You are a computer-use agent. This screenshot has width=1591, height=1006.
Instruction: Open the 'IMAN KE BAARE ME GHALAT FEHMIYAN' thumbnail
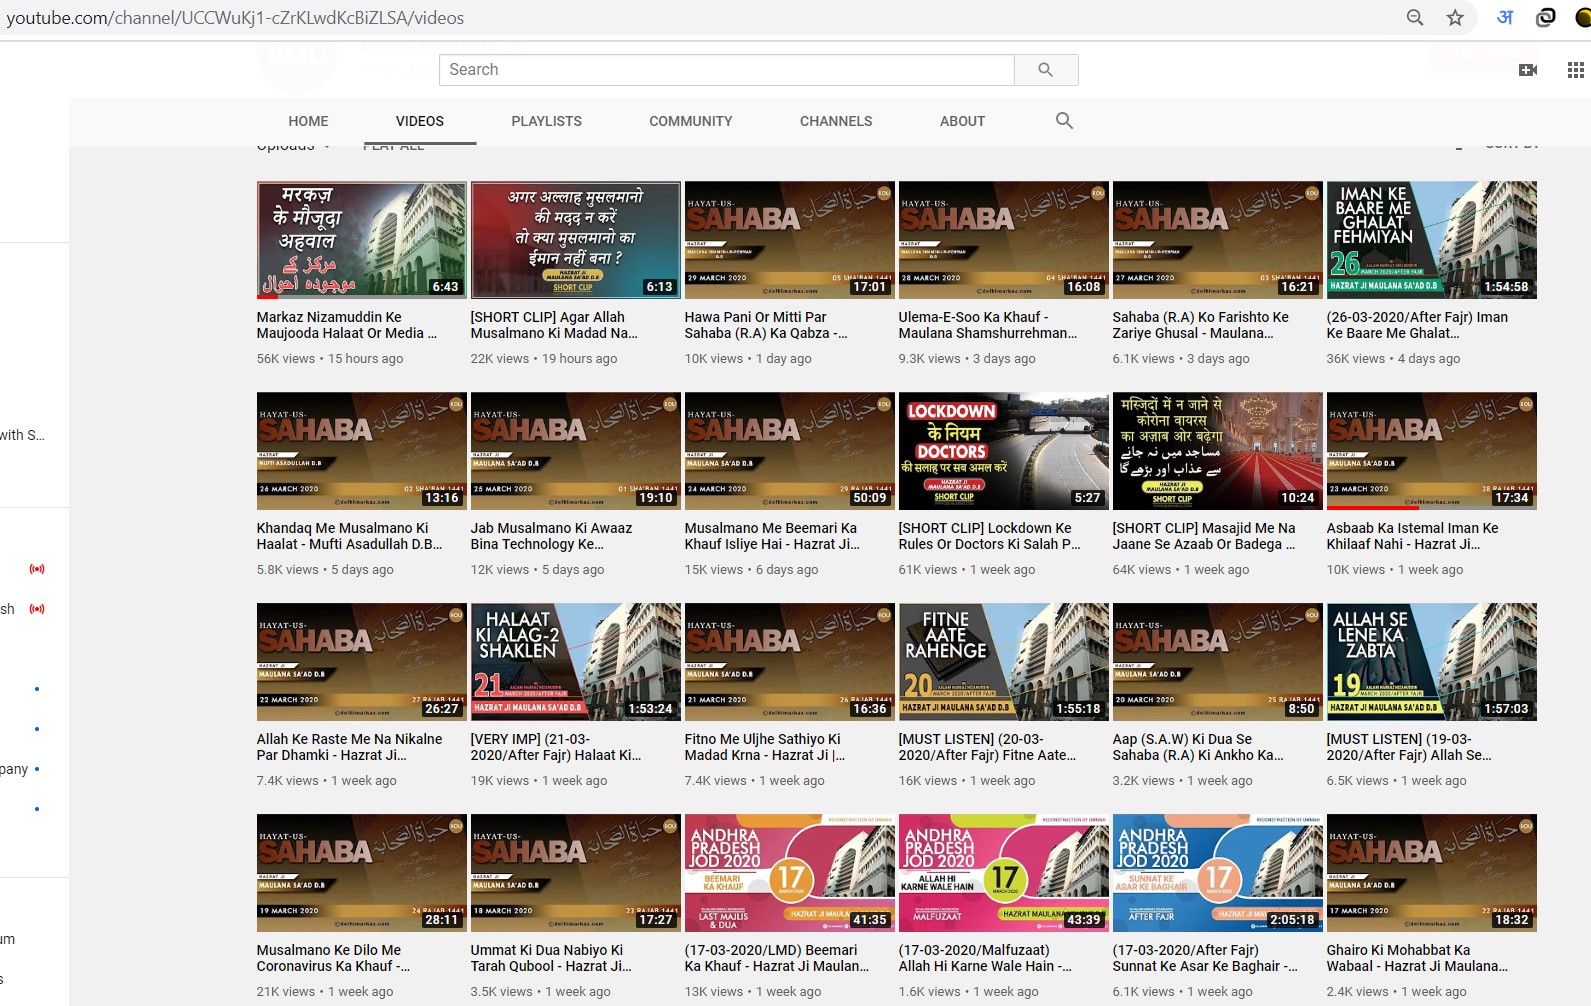click(x=1431, y=240)
